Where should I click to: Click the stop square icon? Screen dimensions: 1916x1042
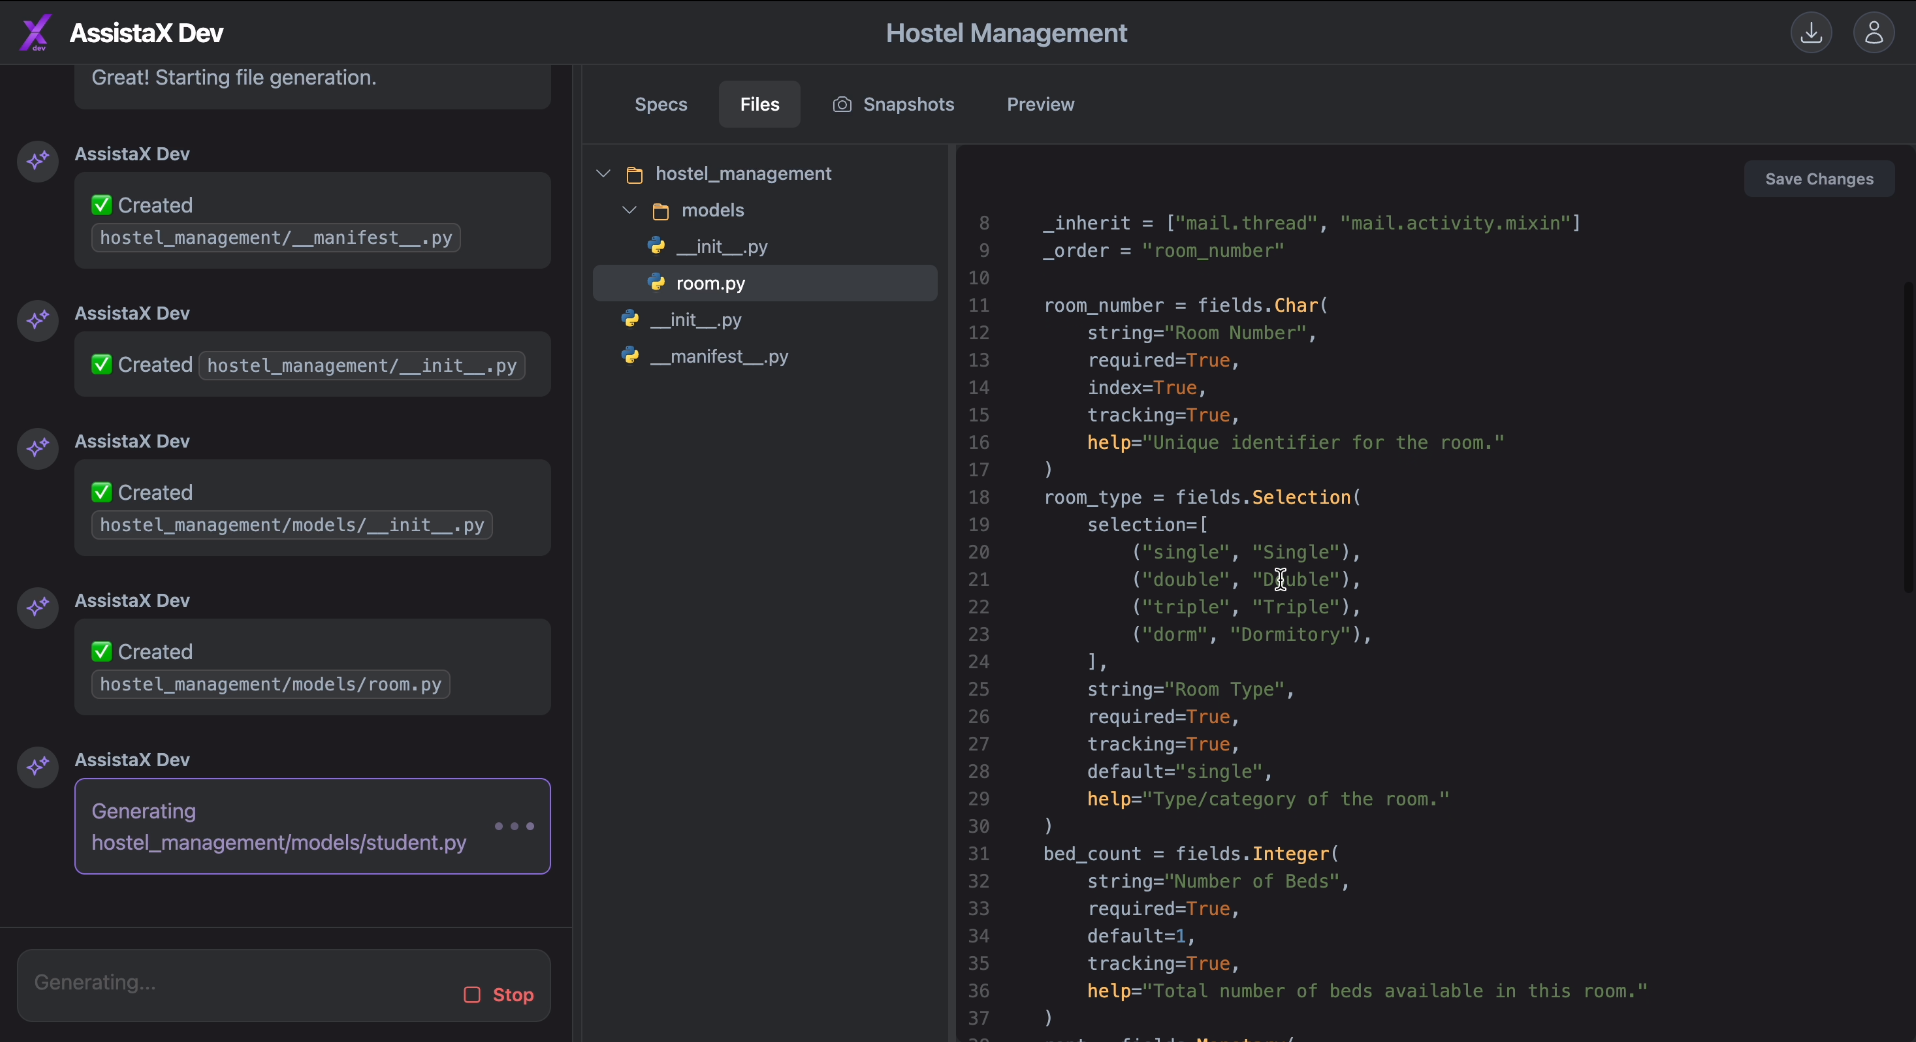pyautogui.click(x=472, y=995)
